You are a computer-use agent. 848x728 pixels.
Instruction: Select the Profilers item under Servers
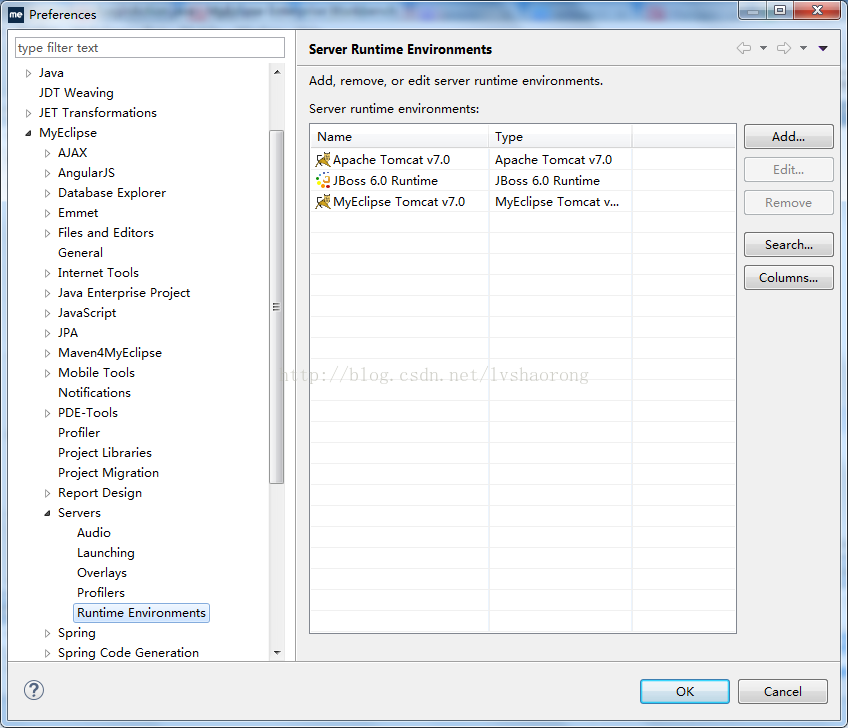[101, 593]
